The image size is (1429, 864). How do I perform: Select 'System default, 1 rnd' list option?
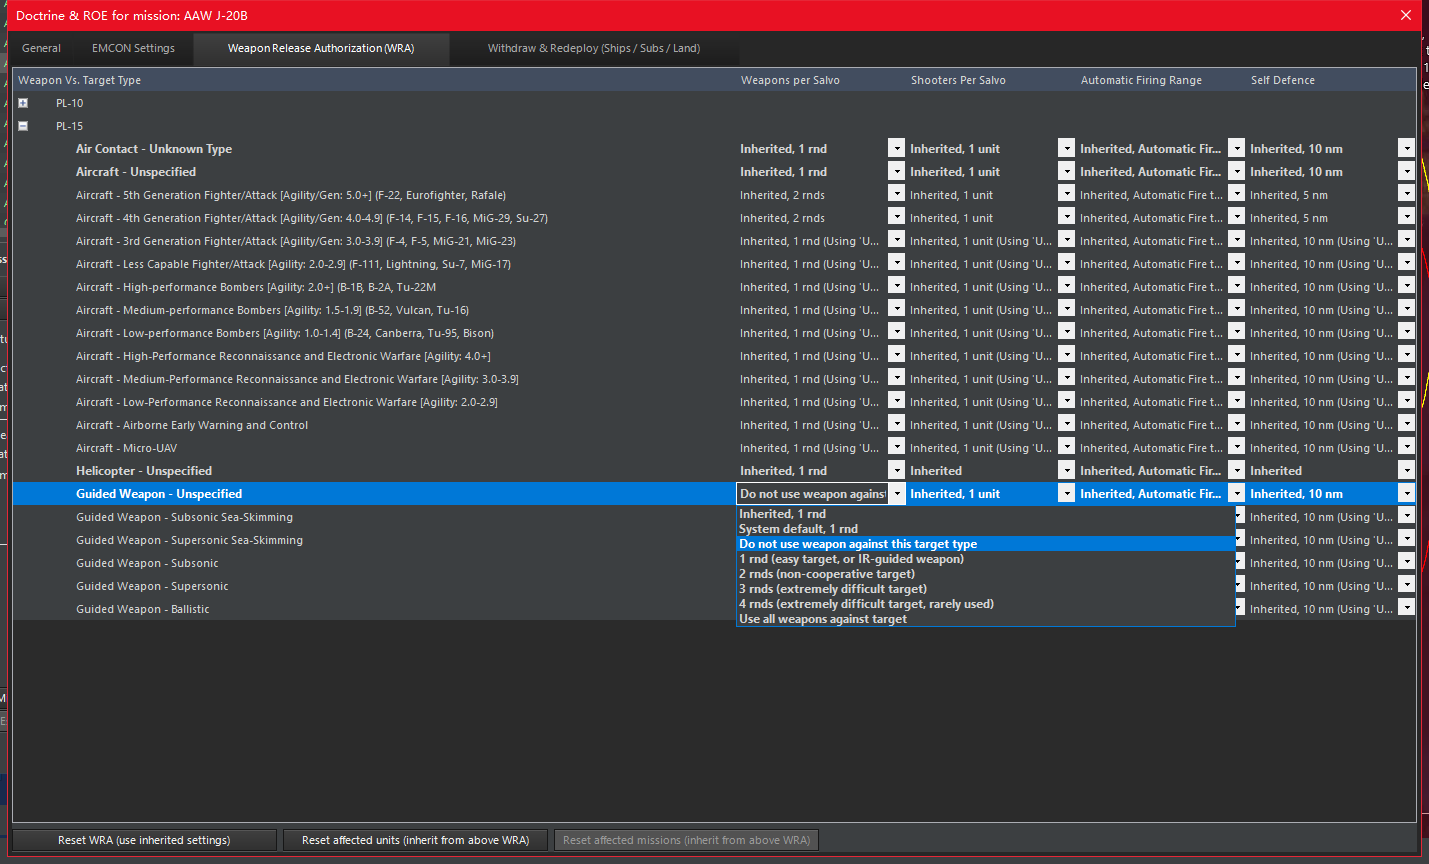click(798, 529)
